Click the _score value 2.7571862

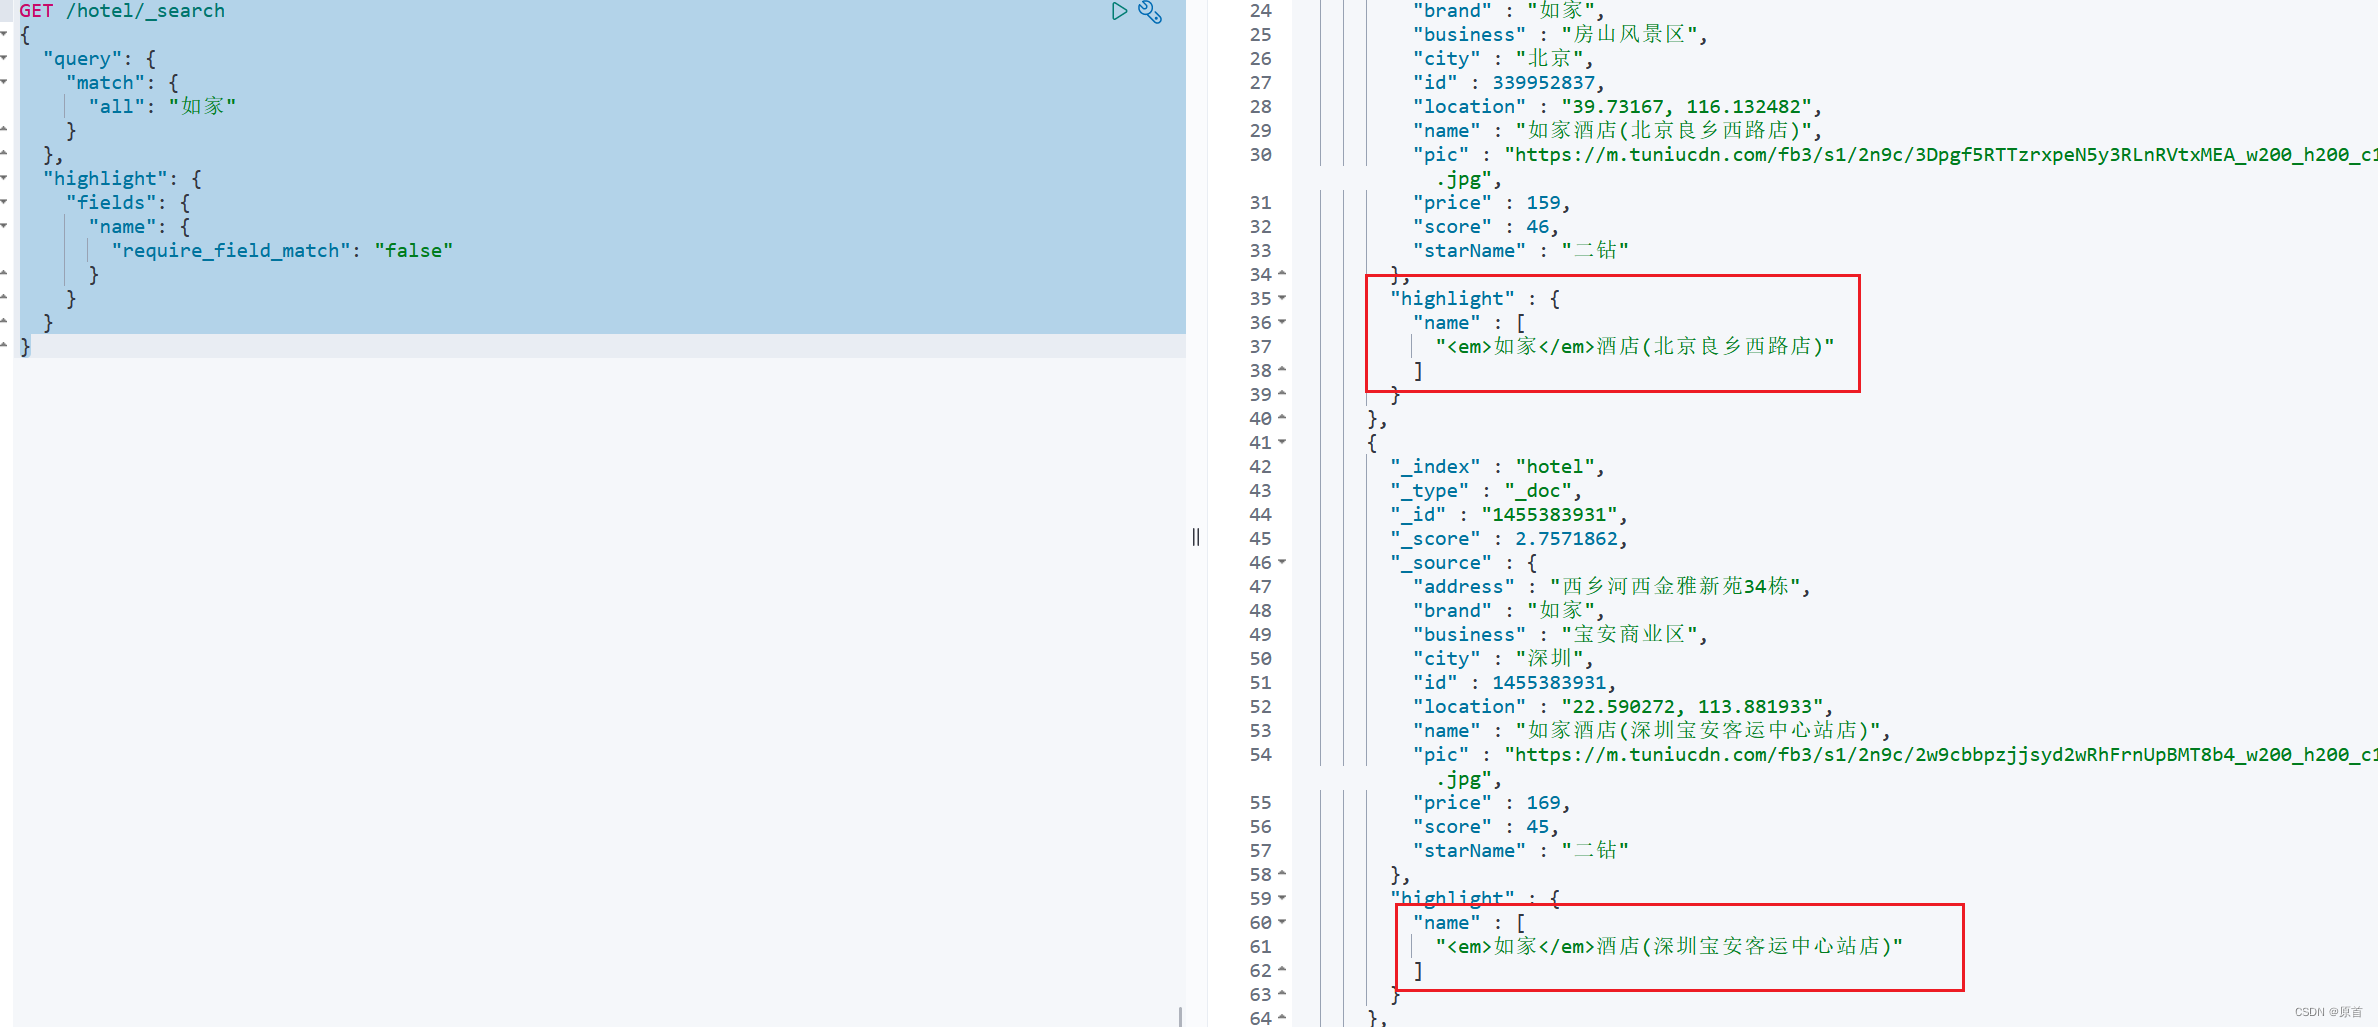pos(1566,539)
